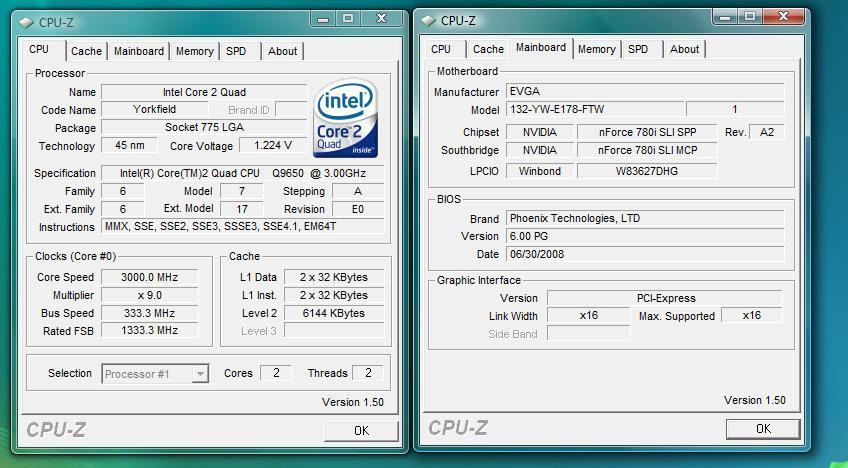Click the L1 Data value 2 x 32 KBytes
Screen dimensions: 848x468
[x=334, y=277]
